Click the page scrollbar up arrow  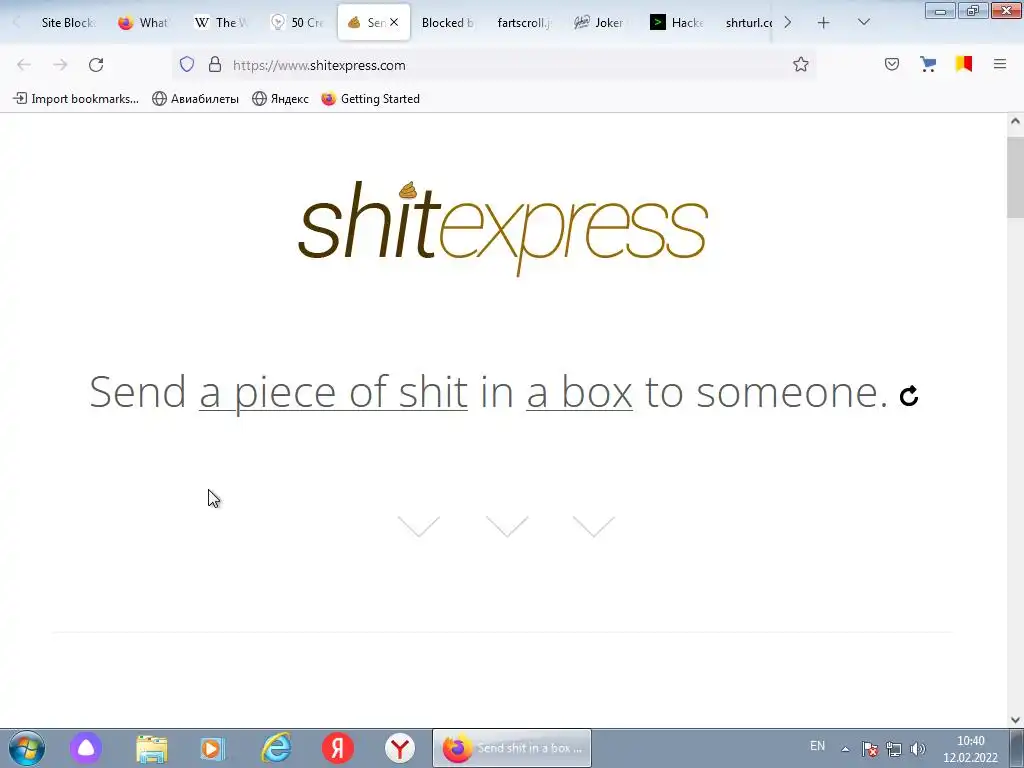[1015, 121]
